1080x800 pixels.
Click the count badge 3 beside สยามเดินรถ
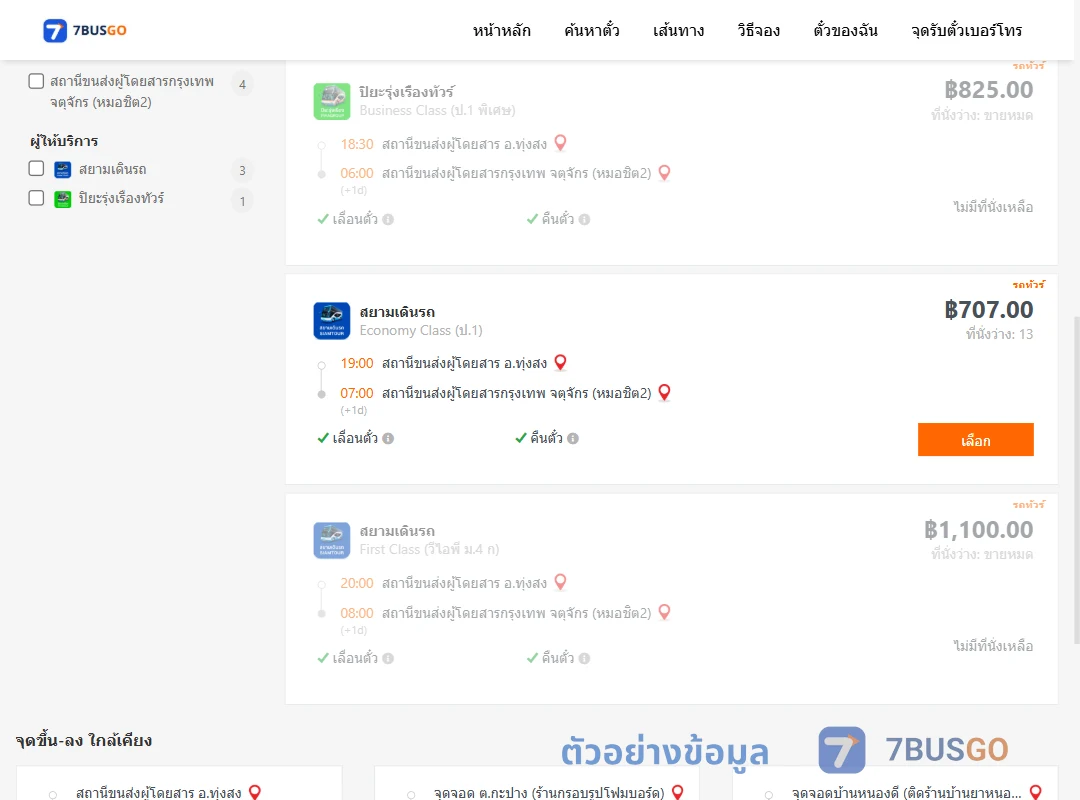click(x=242, y=170)
